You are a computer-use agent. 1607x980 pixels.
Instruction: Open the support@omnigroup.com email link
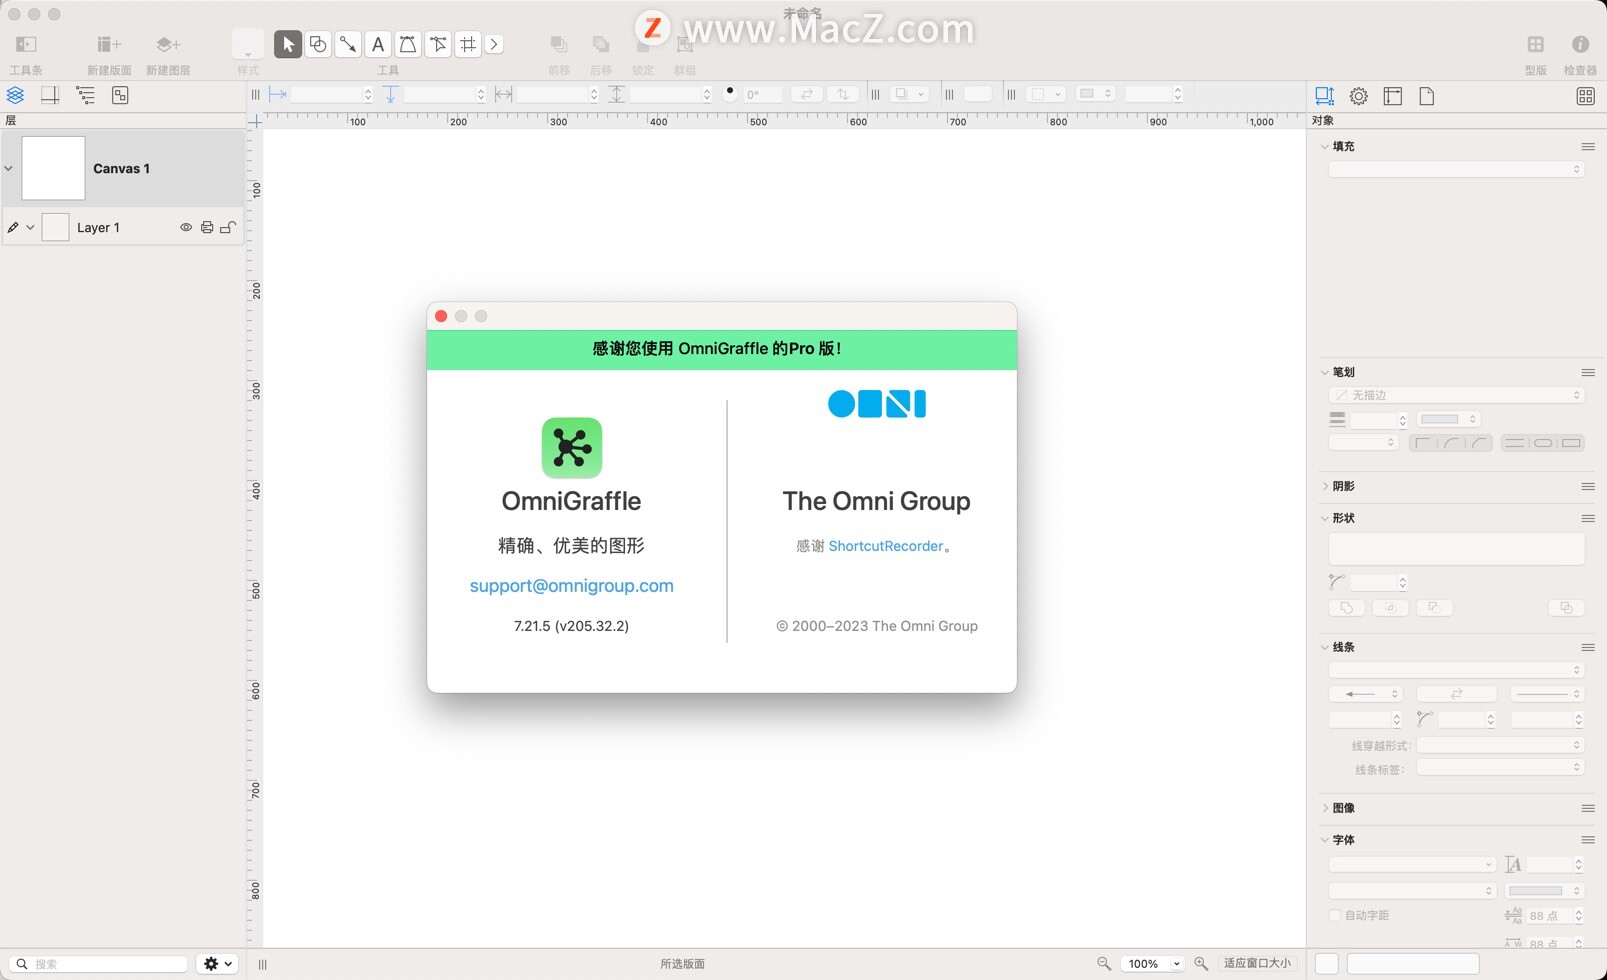click(x=572, y=586)
